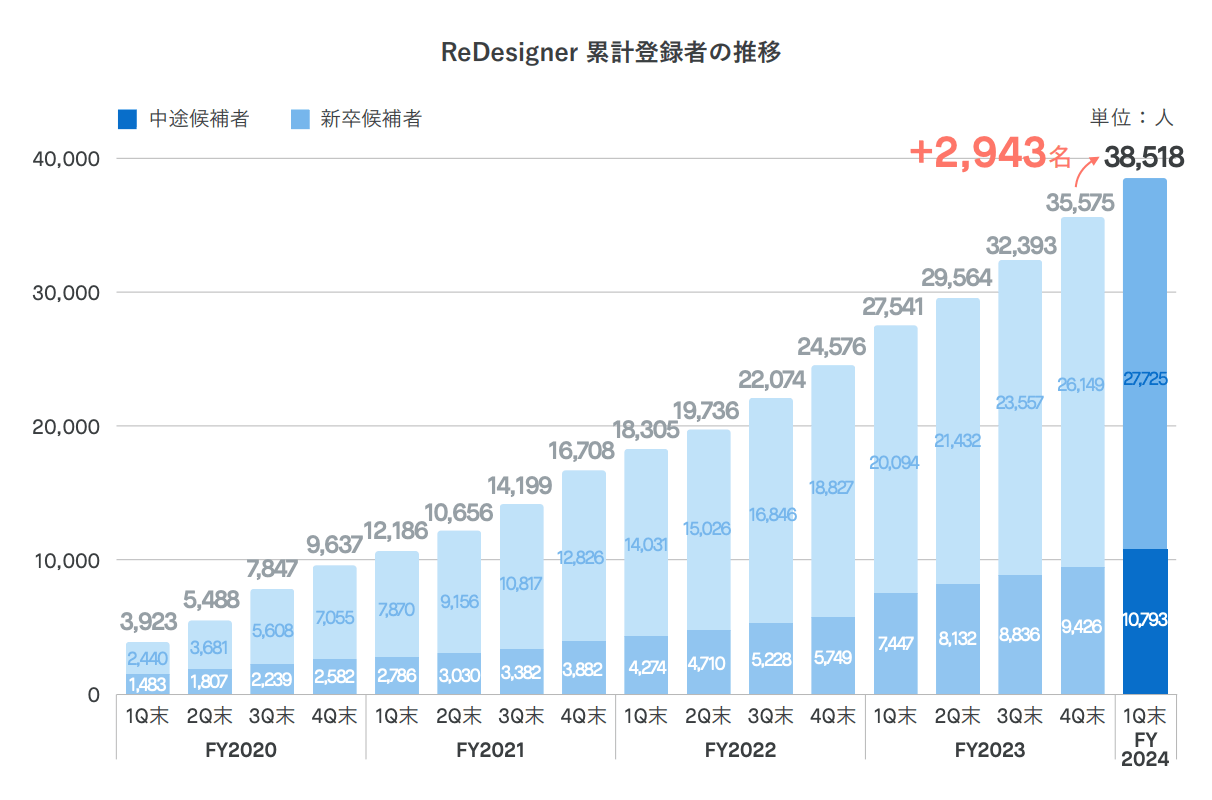
Task: Click the dark blue 中途候補者 legend swatch
Action: click(x=127, y=120)
